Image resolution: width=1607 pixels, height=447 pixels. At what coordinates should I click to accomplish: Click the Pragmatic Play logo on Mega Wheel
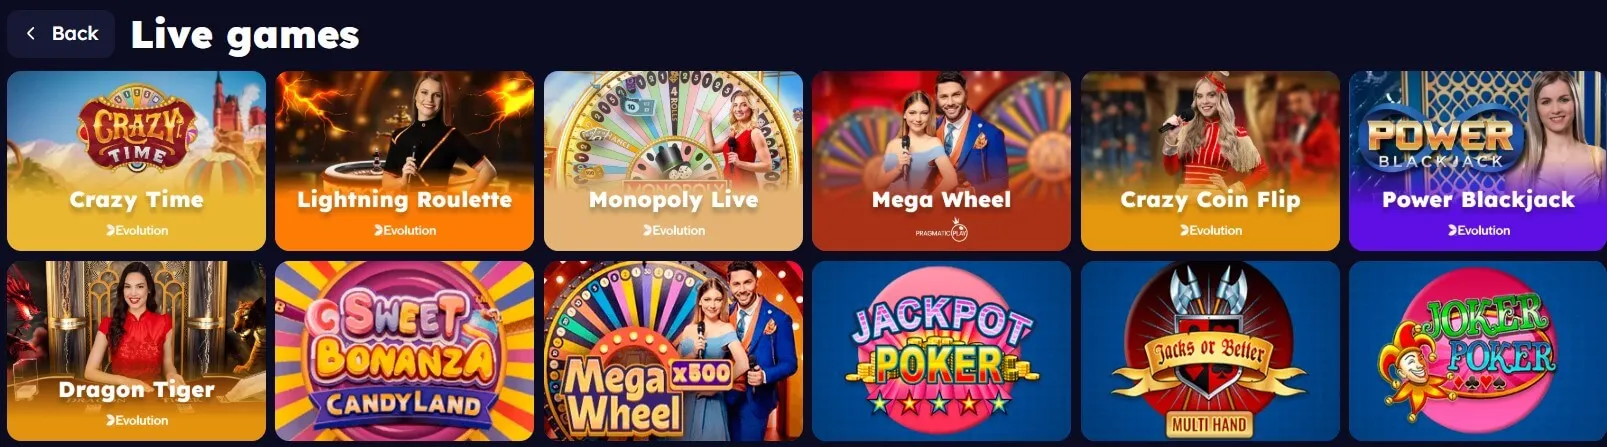(x=941, y=232)
